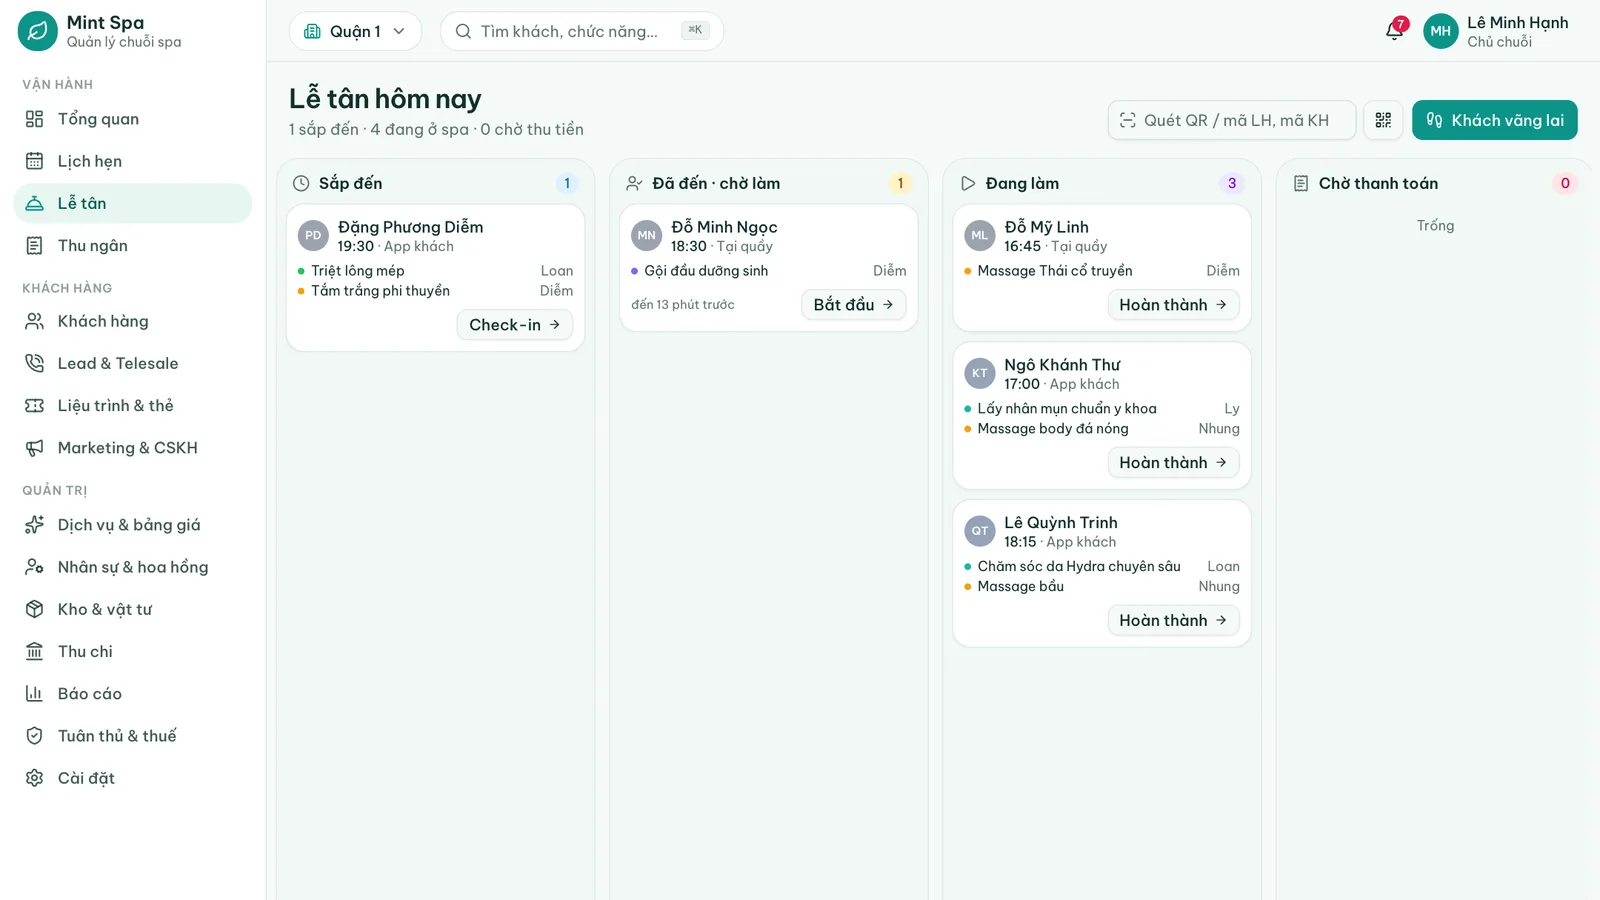Viewport: 1600px width, 900px height.
Task: Click the MN avatar on Đỗ Minh Ngọc card
Action: [x=647, y=236]
